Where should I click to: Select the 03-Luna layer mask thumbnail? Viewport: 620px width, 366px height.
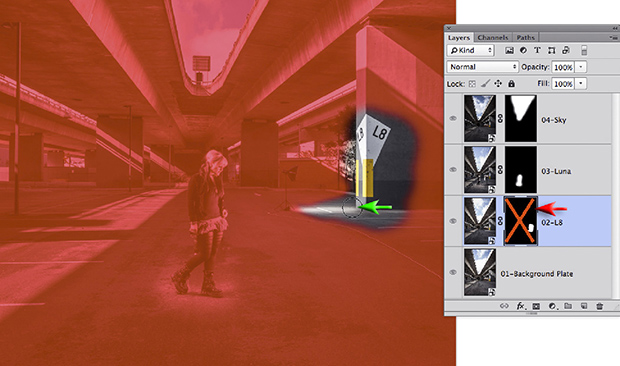521,170
